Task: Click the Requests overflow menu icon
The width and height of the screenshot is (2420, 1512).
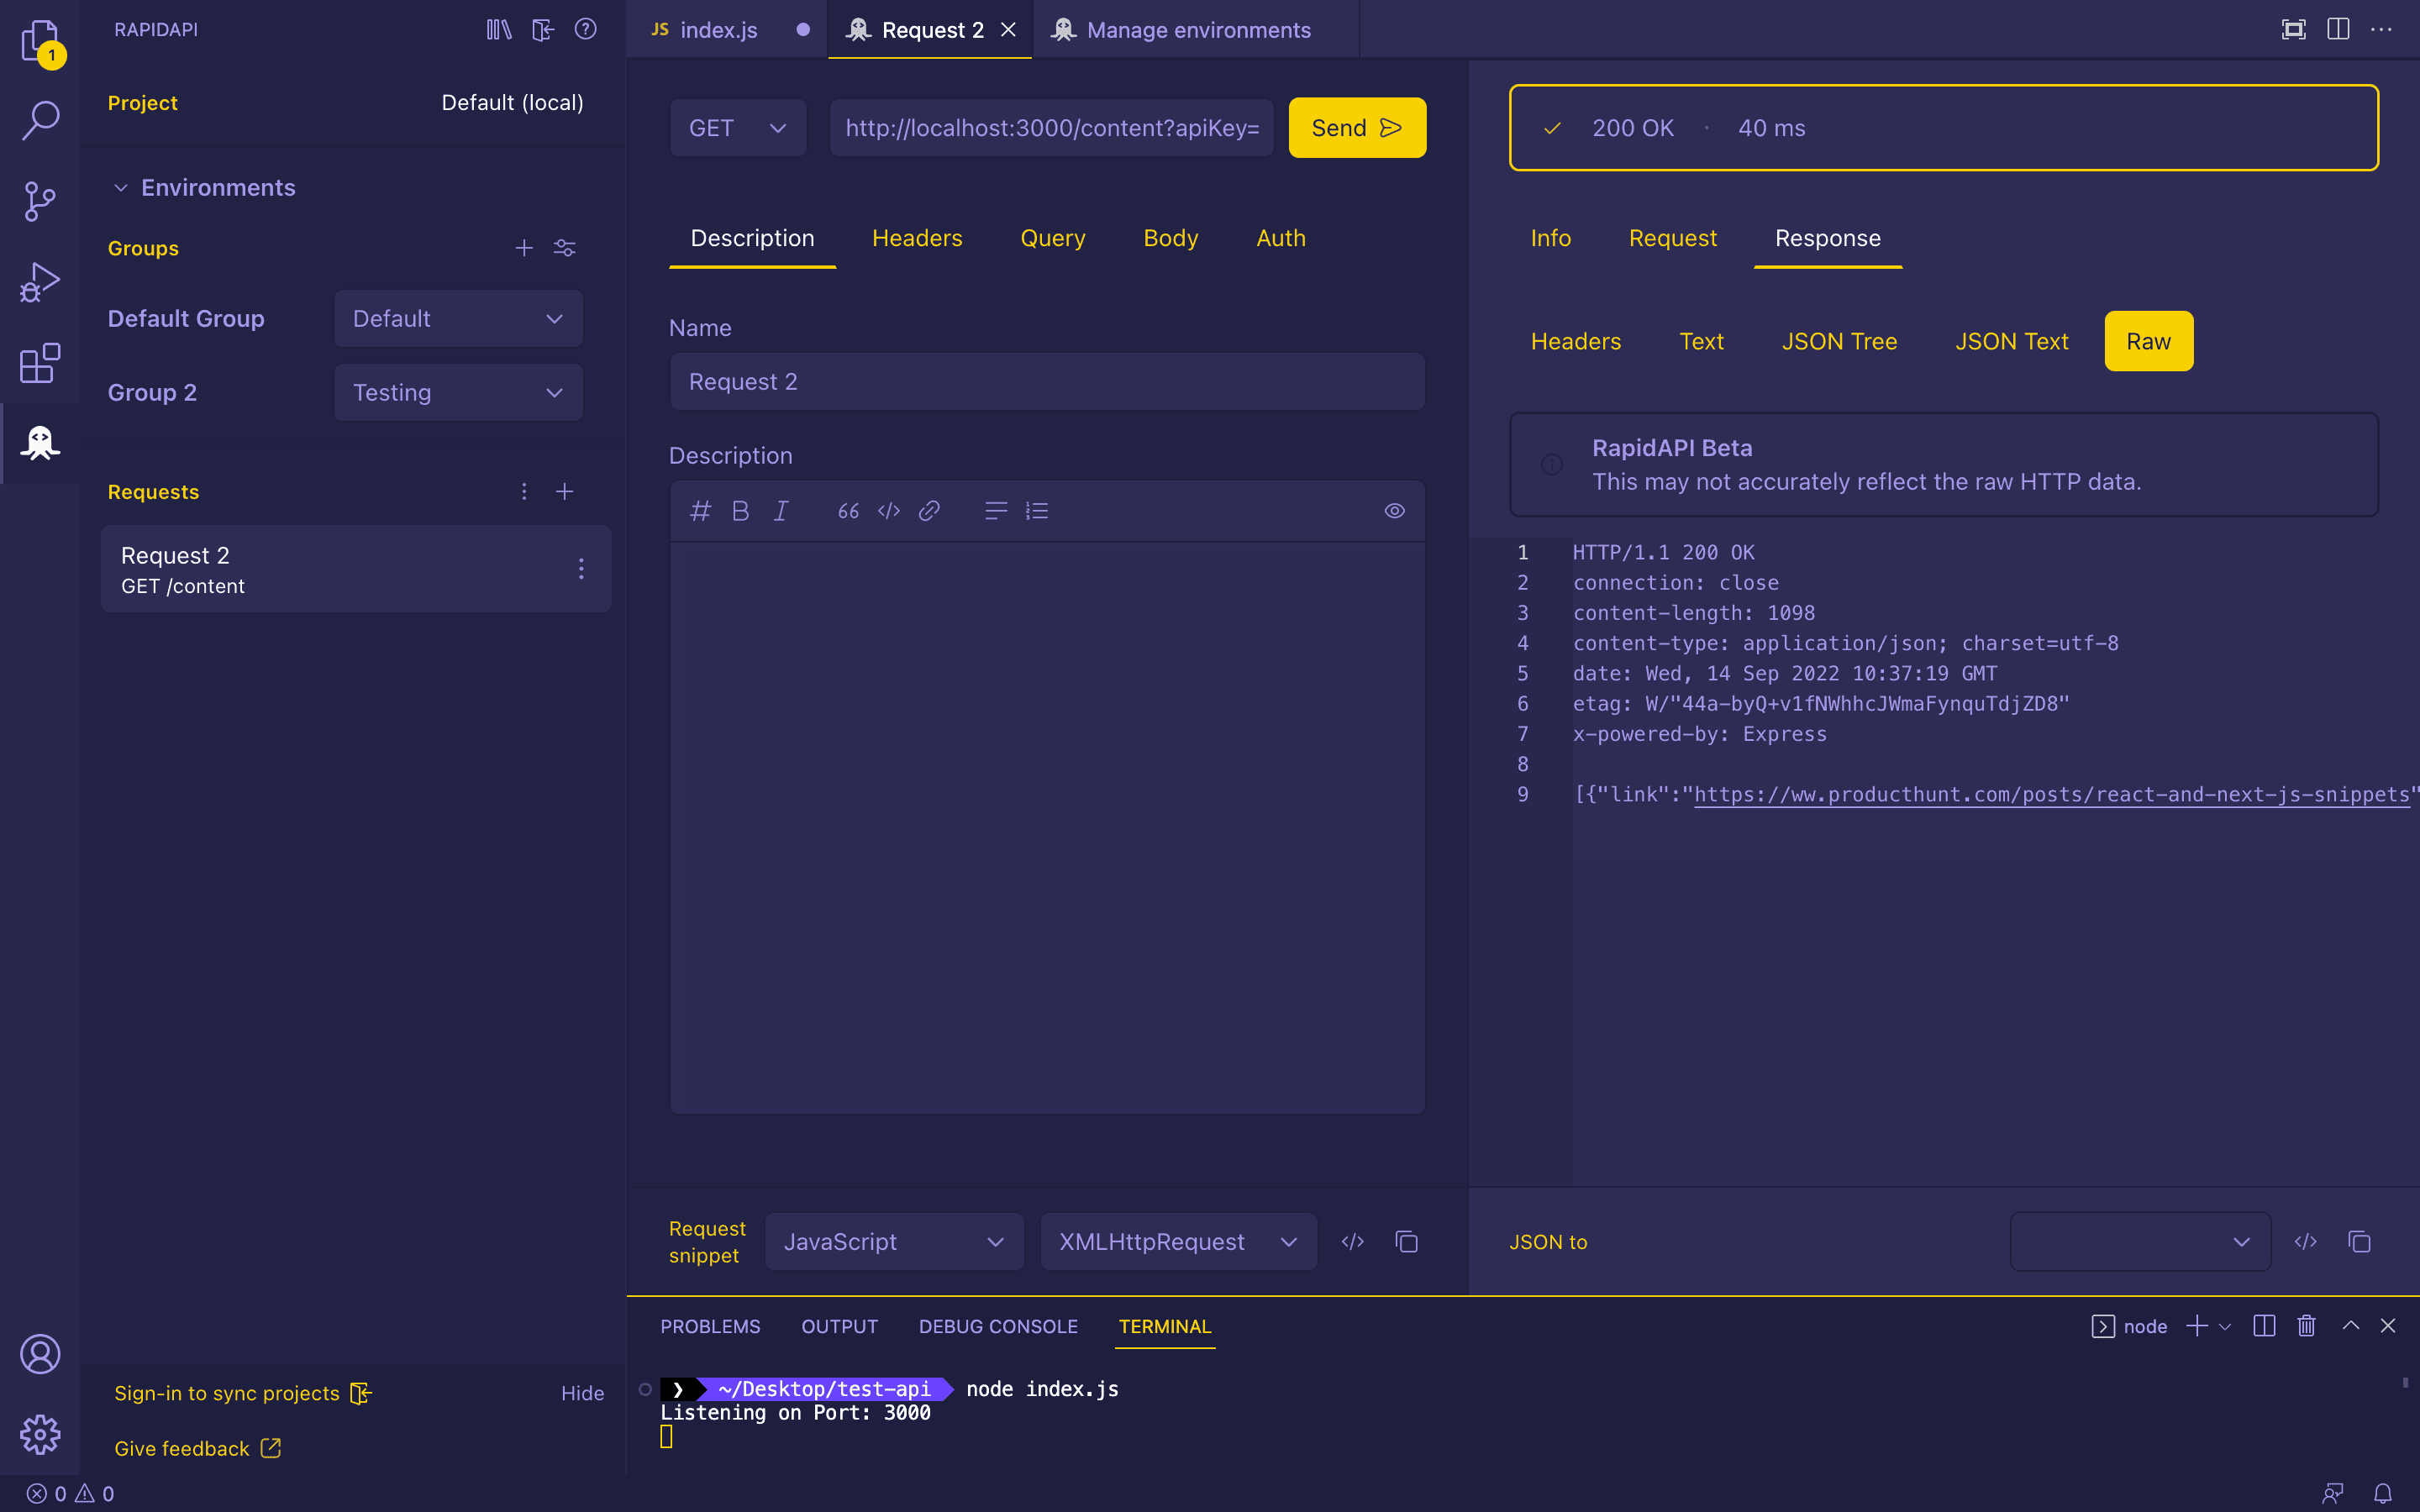Action: (523, 491)
